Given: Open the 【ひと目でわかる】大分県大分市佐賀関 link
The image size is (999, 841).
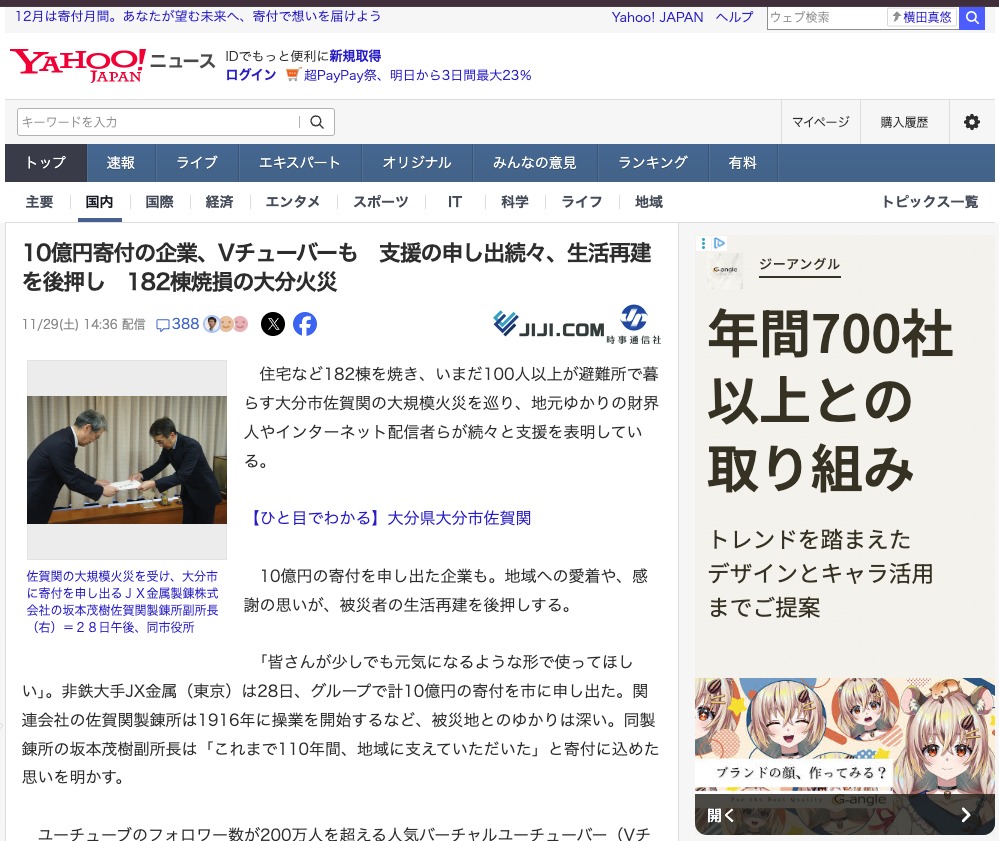Looking at the screenshot, I should (390, 518).
